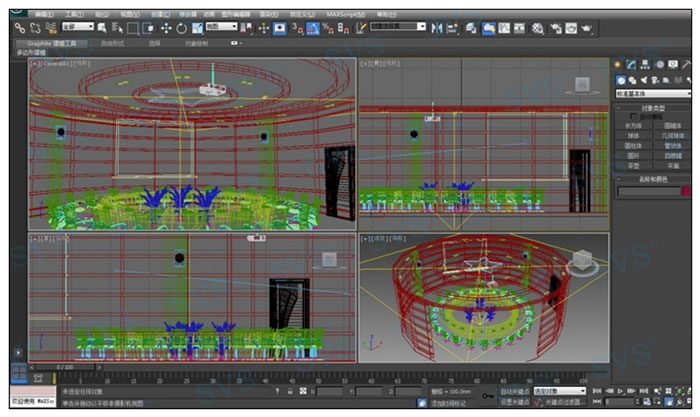Viewport: 700px width, 417px height.
Task: Open the 标准基本体 primitive type dropdown
Action: (x=651, y=93)
